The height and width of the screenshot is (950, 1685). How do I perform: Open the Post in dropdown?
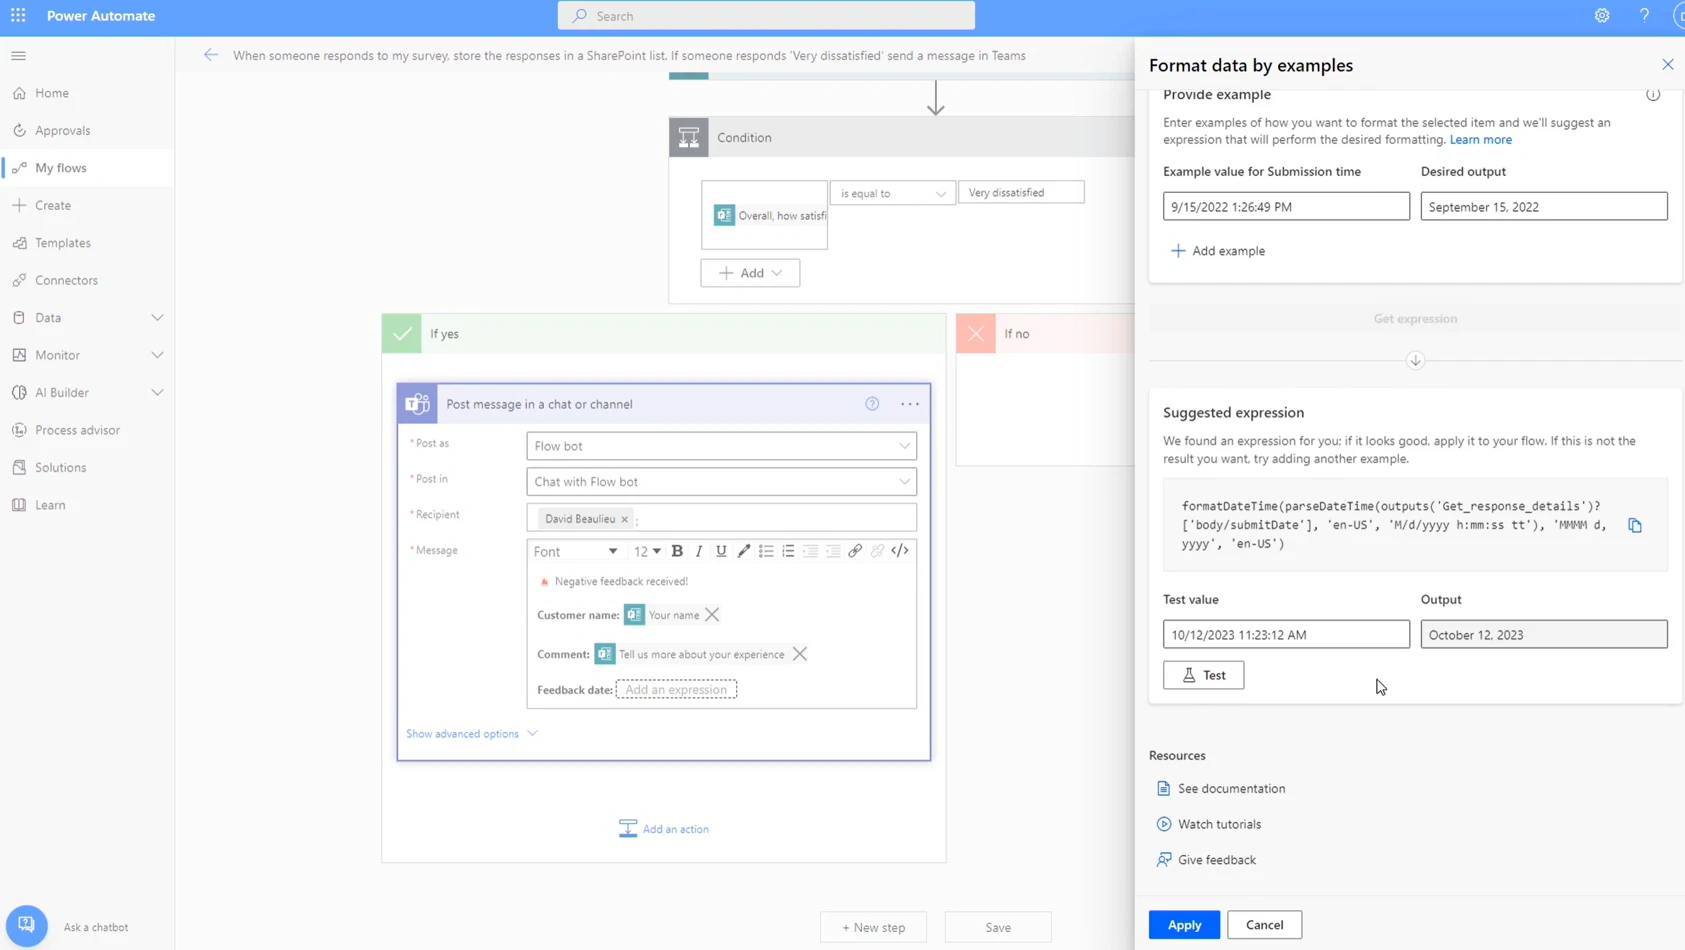point(721,482)
